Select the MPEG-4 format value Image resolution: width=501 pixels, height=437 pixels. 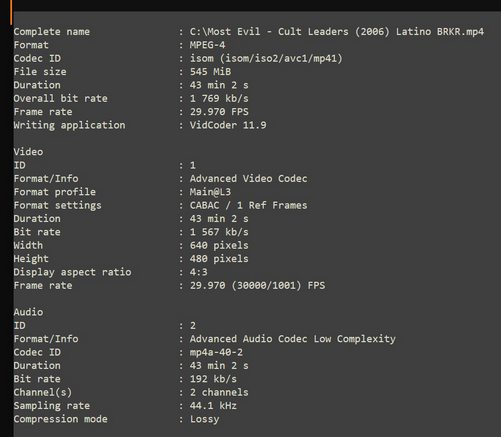pos(207,45)
